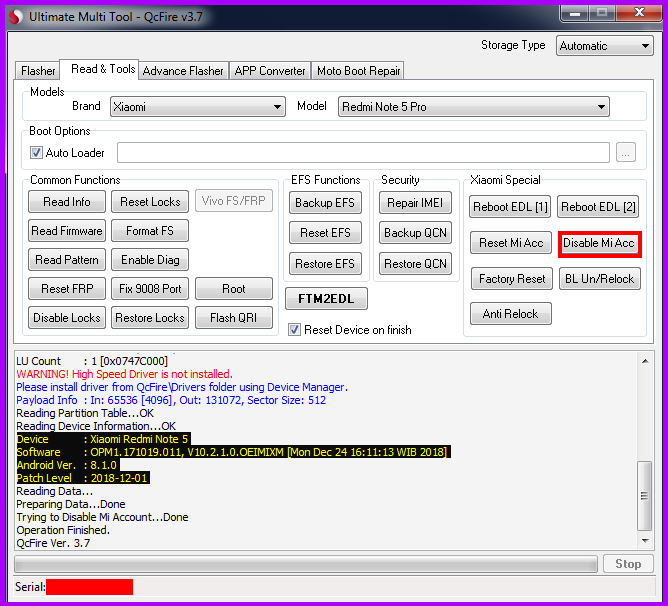Click the Root button
This screenshot has width=668, height=606.
point(234,289)
